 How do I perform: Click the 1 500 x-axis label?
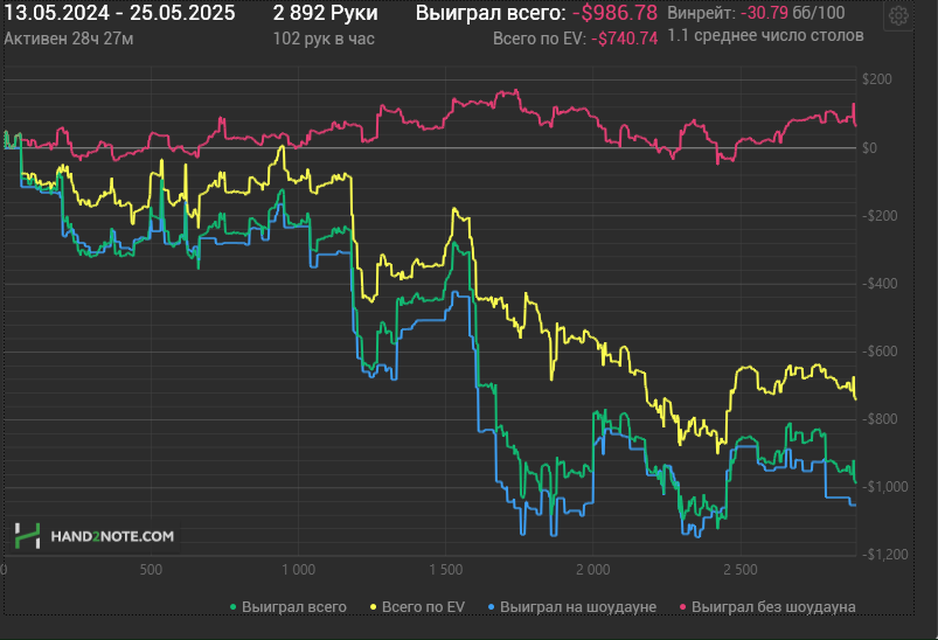click(446, 570)
